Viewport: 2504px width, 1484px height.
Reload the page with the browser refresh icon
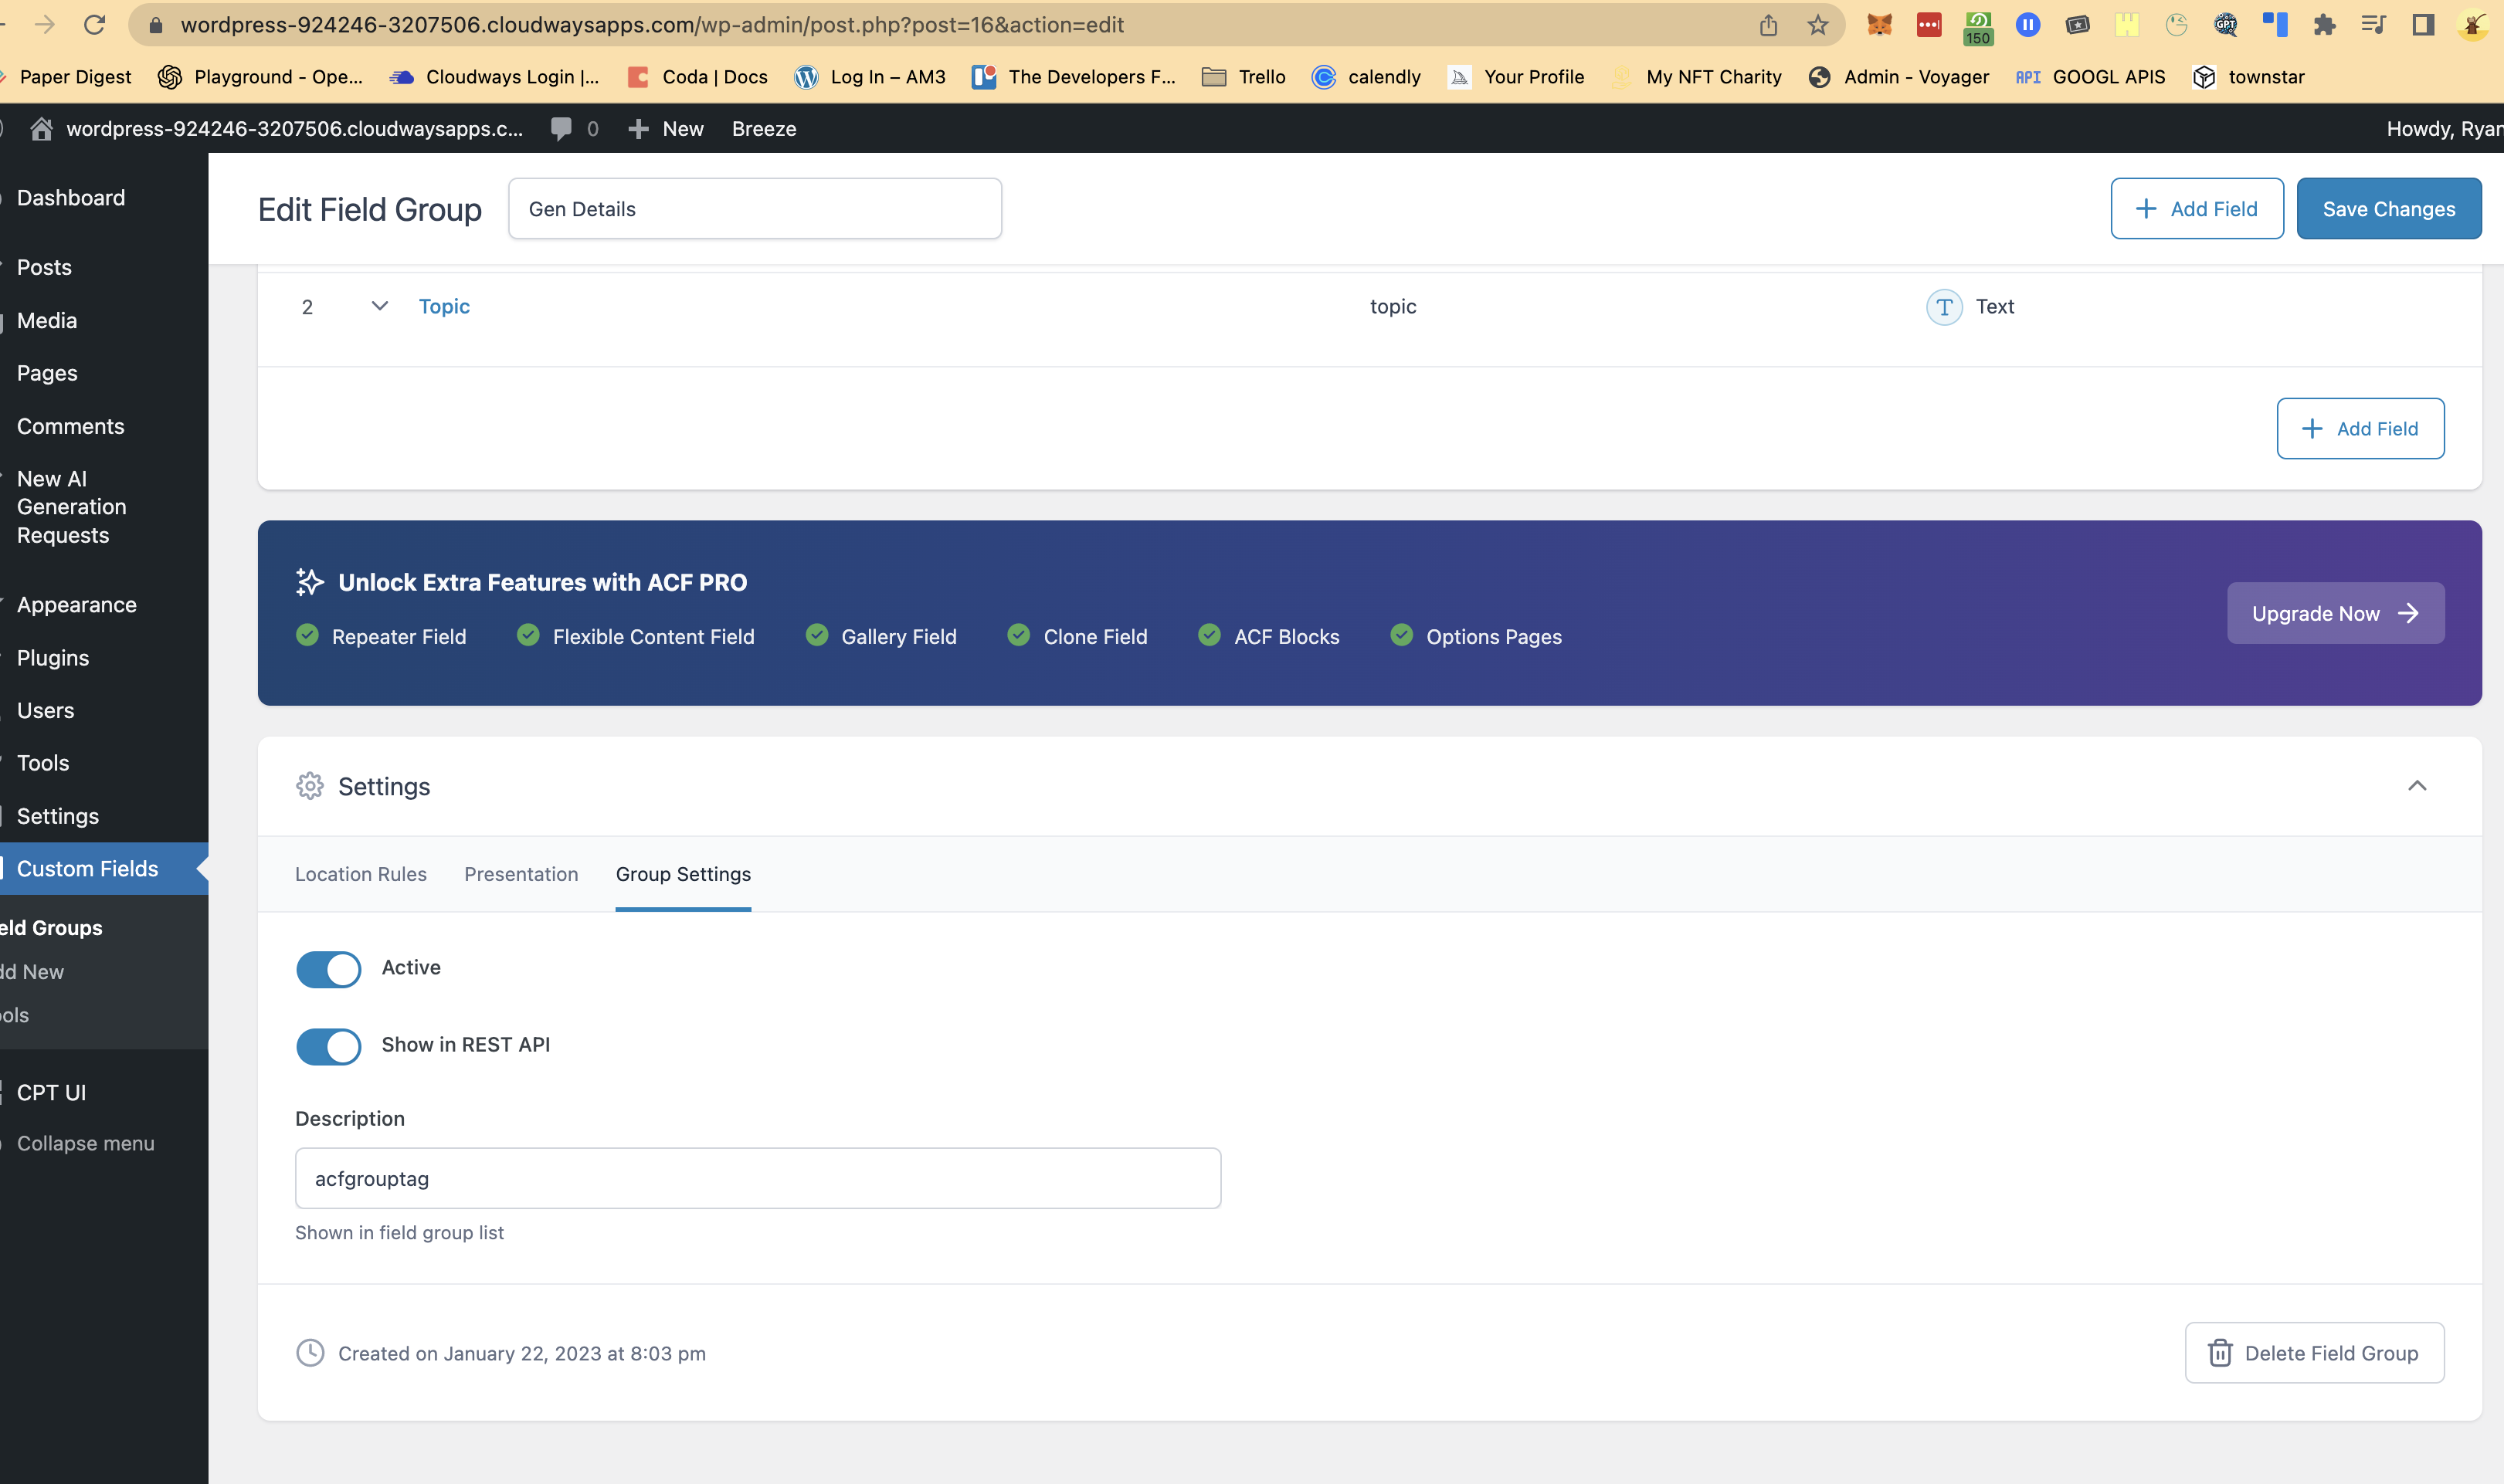pos(94,25)
